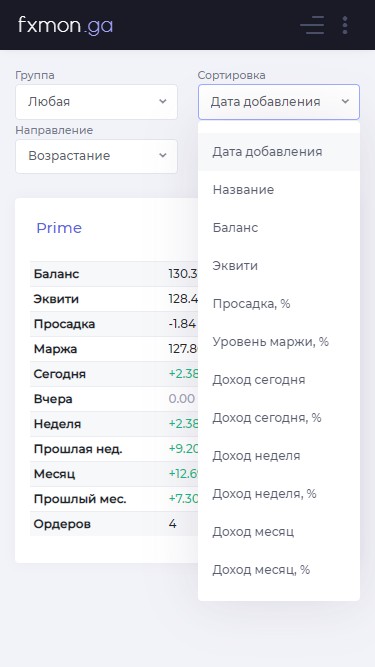Open the Prime account link
The height and width of the screenshot is (667, 375).
[x=59, y=228]
